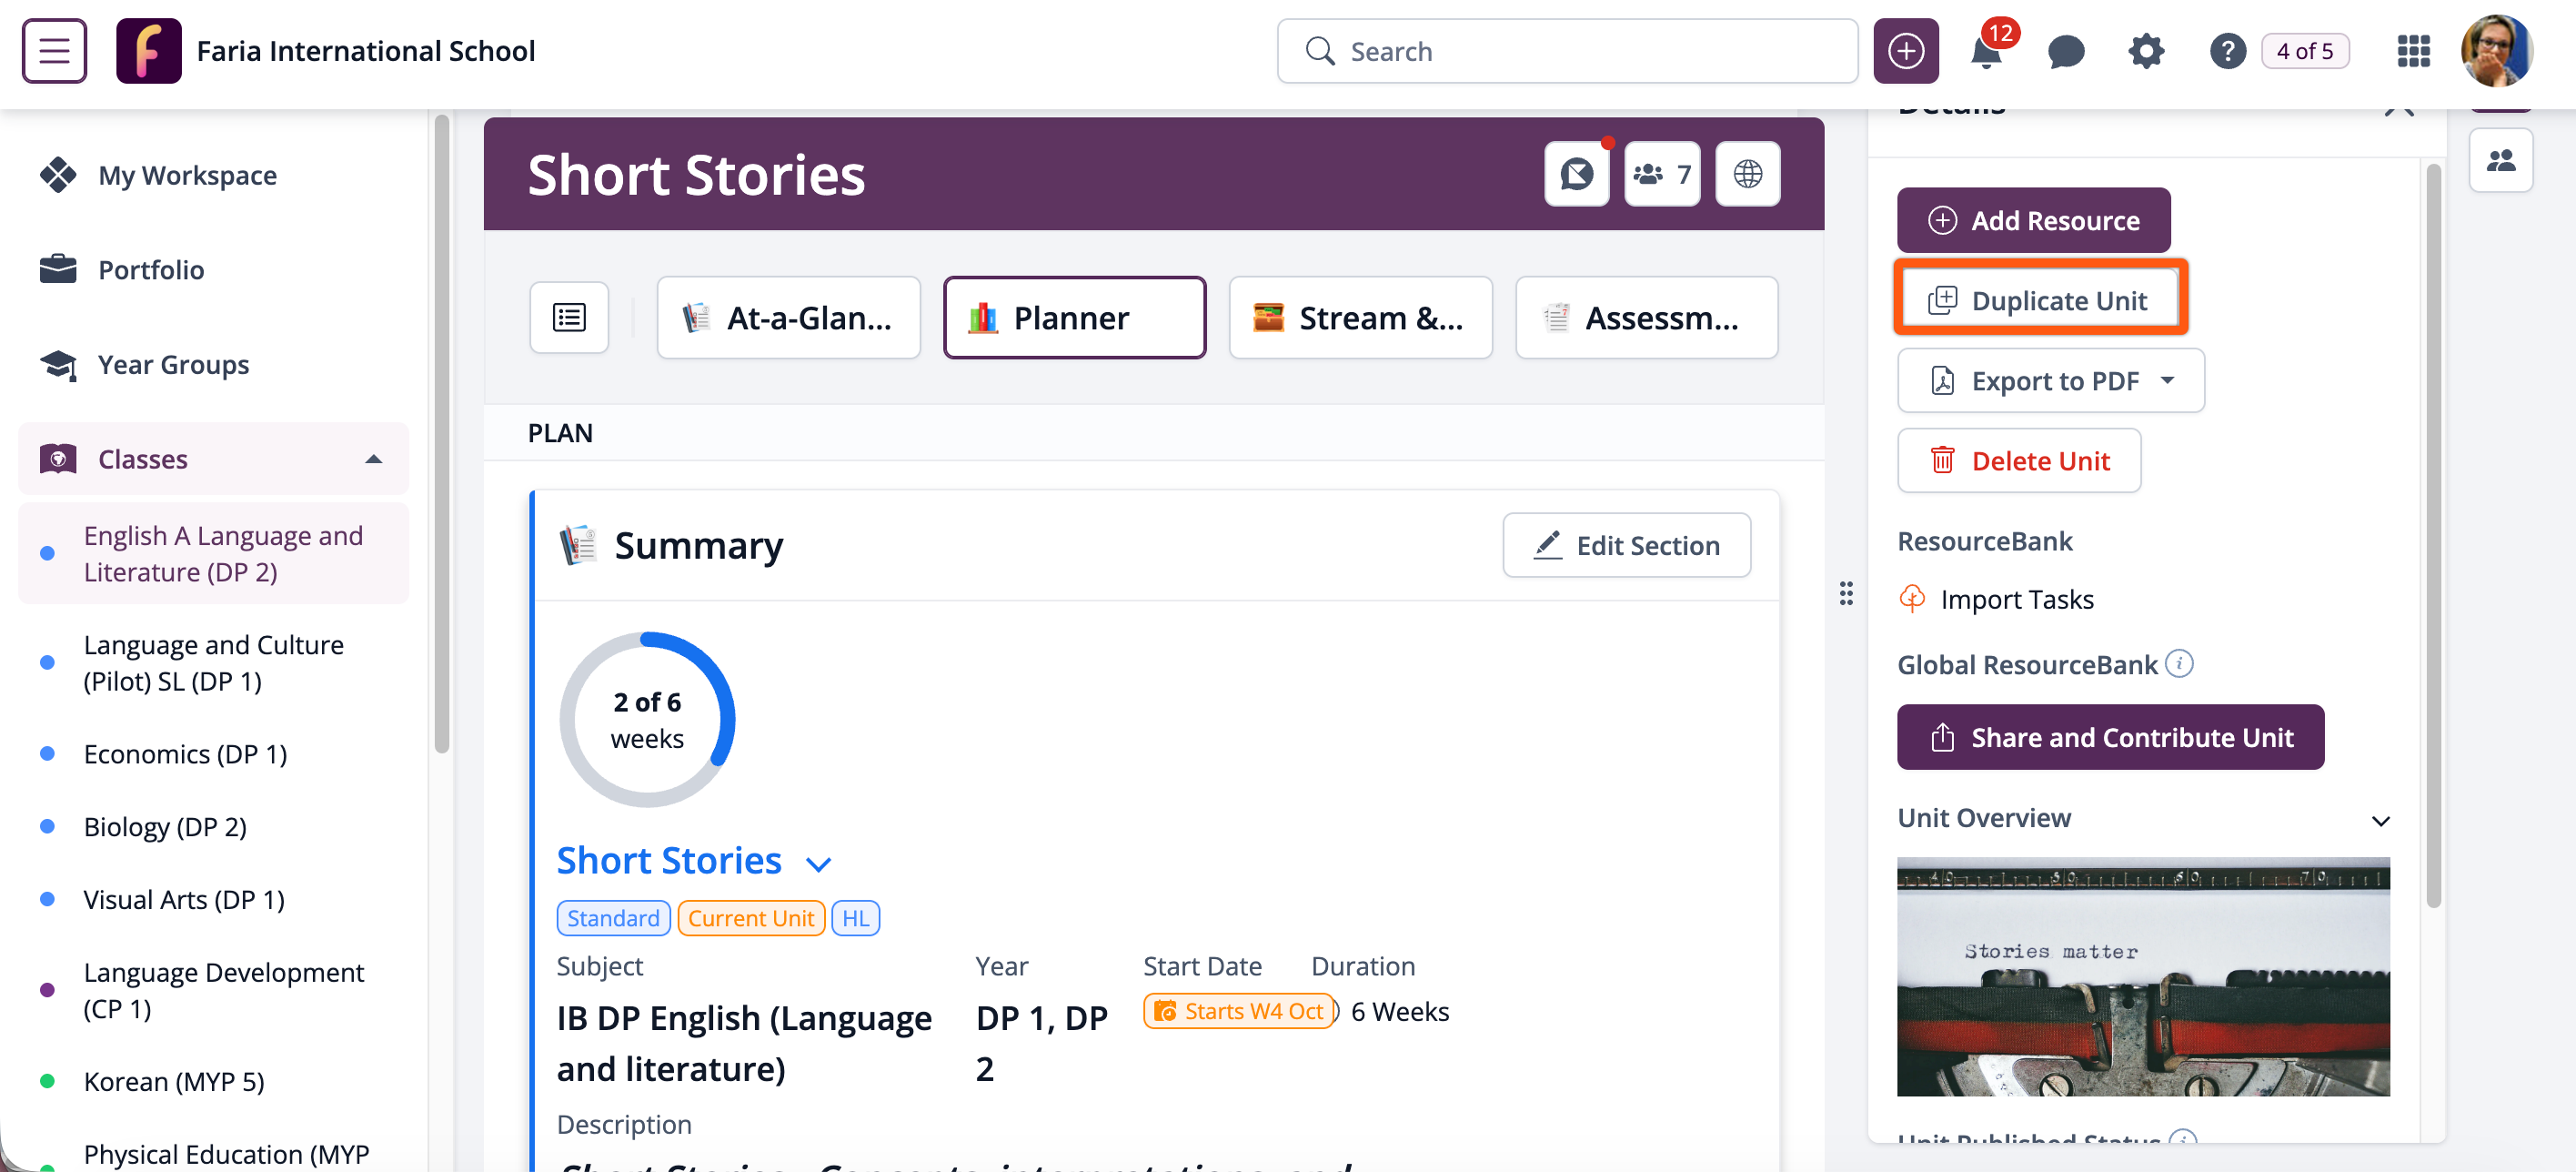Viewport: 2576px width, 1172px height.
Task: Collapse the Classes sidebar section
Action: point(373,459)
